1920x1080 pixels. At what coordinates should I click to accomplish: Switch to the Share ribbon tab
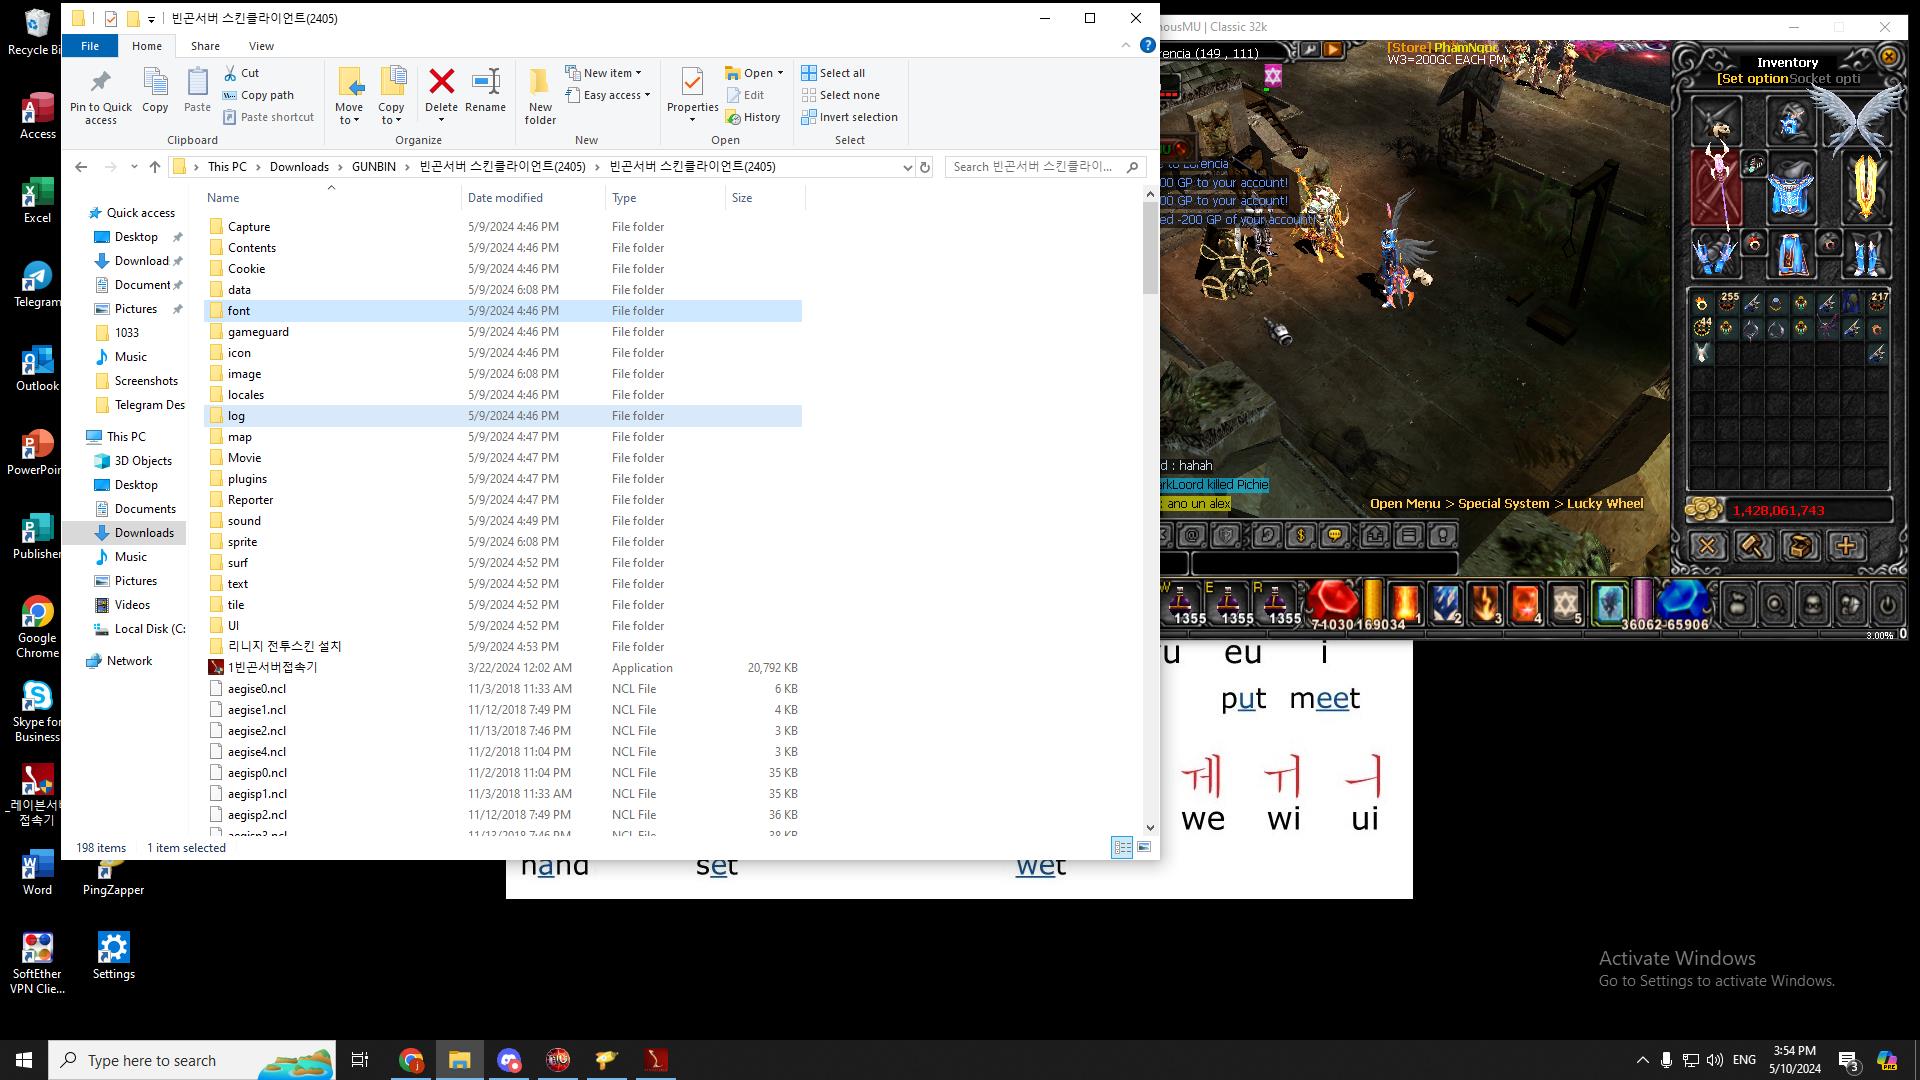pyautogui.click(x=205, y=46)
